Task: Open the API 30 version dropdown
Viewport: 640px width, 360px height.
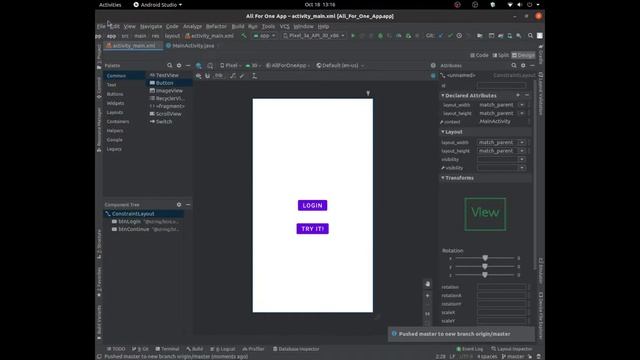Action: coord(253,66)
